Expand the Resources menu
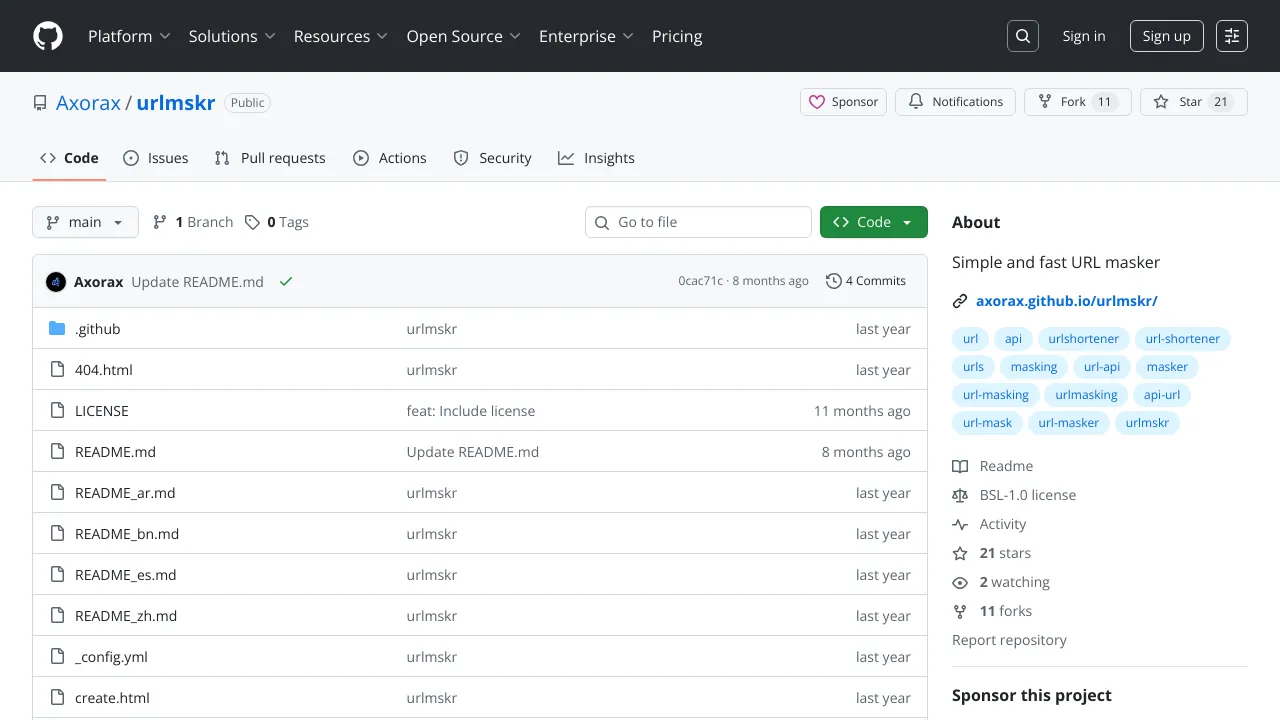 340,36
